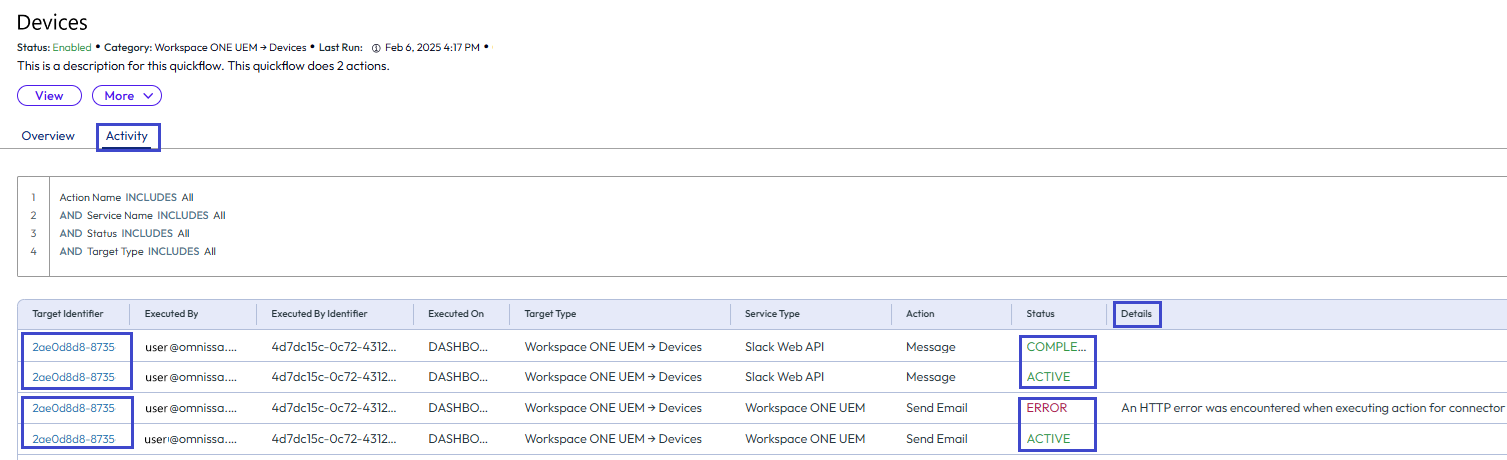The image size is (1507, 460).
Task: Click the Service Name INCLUDES All filter line
Action: (142, 216)
